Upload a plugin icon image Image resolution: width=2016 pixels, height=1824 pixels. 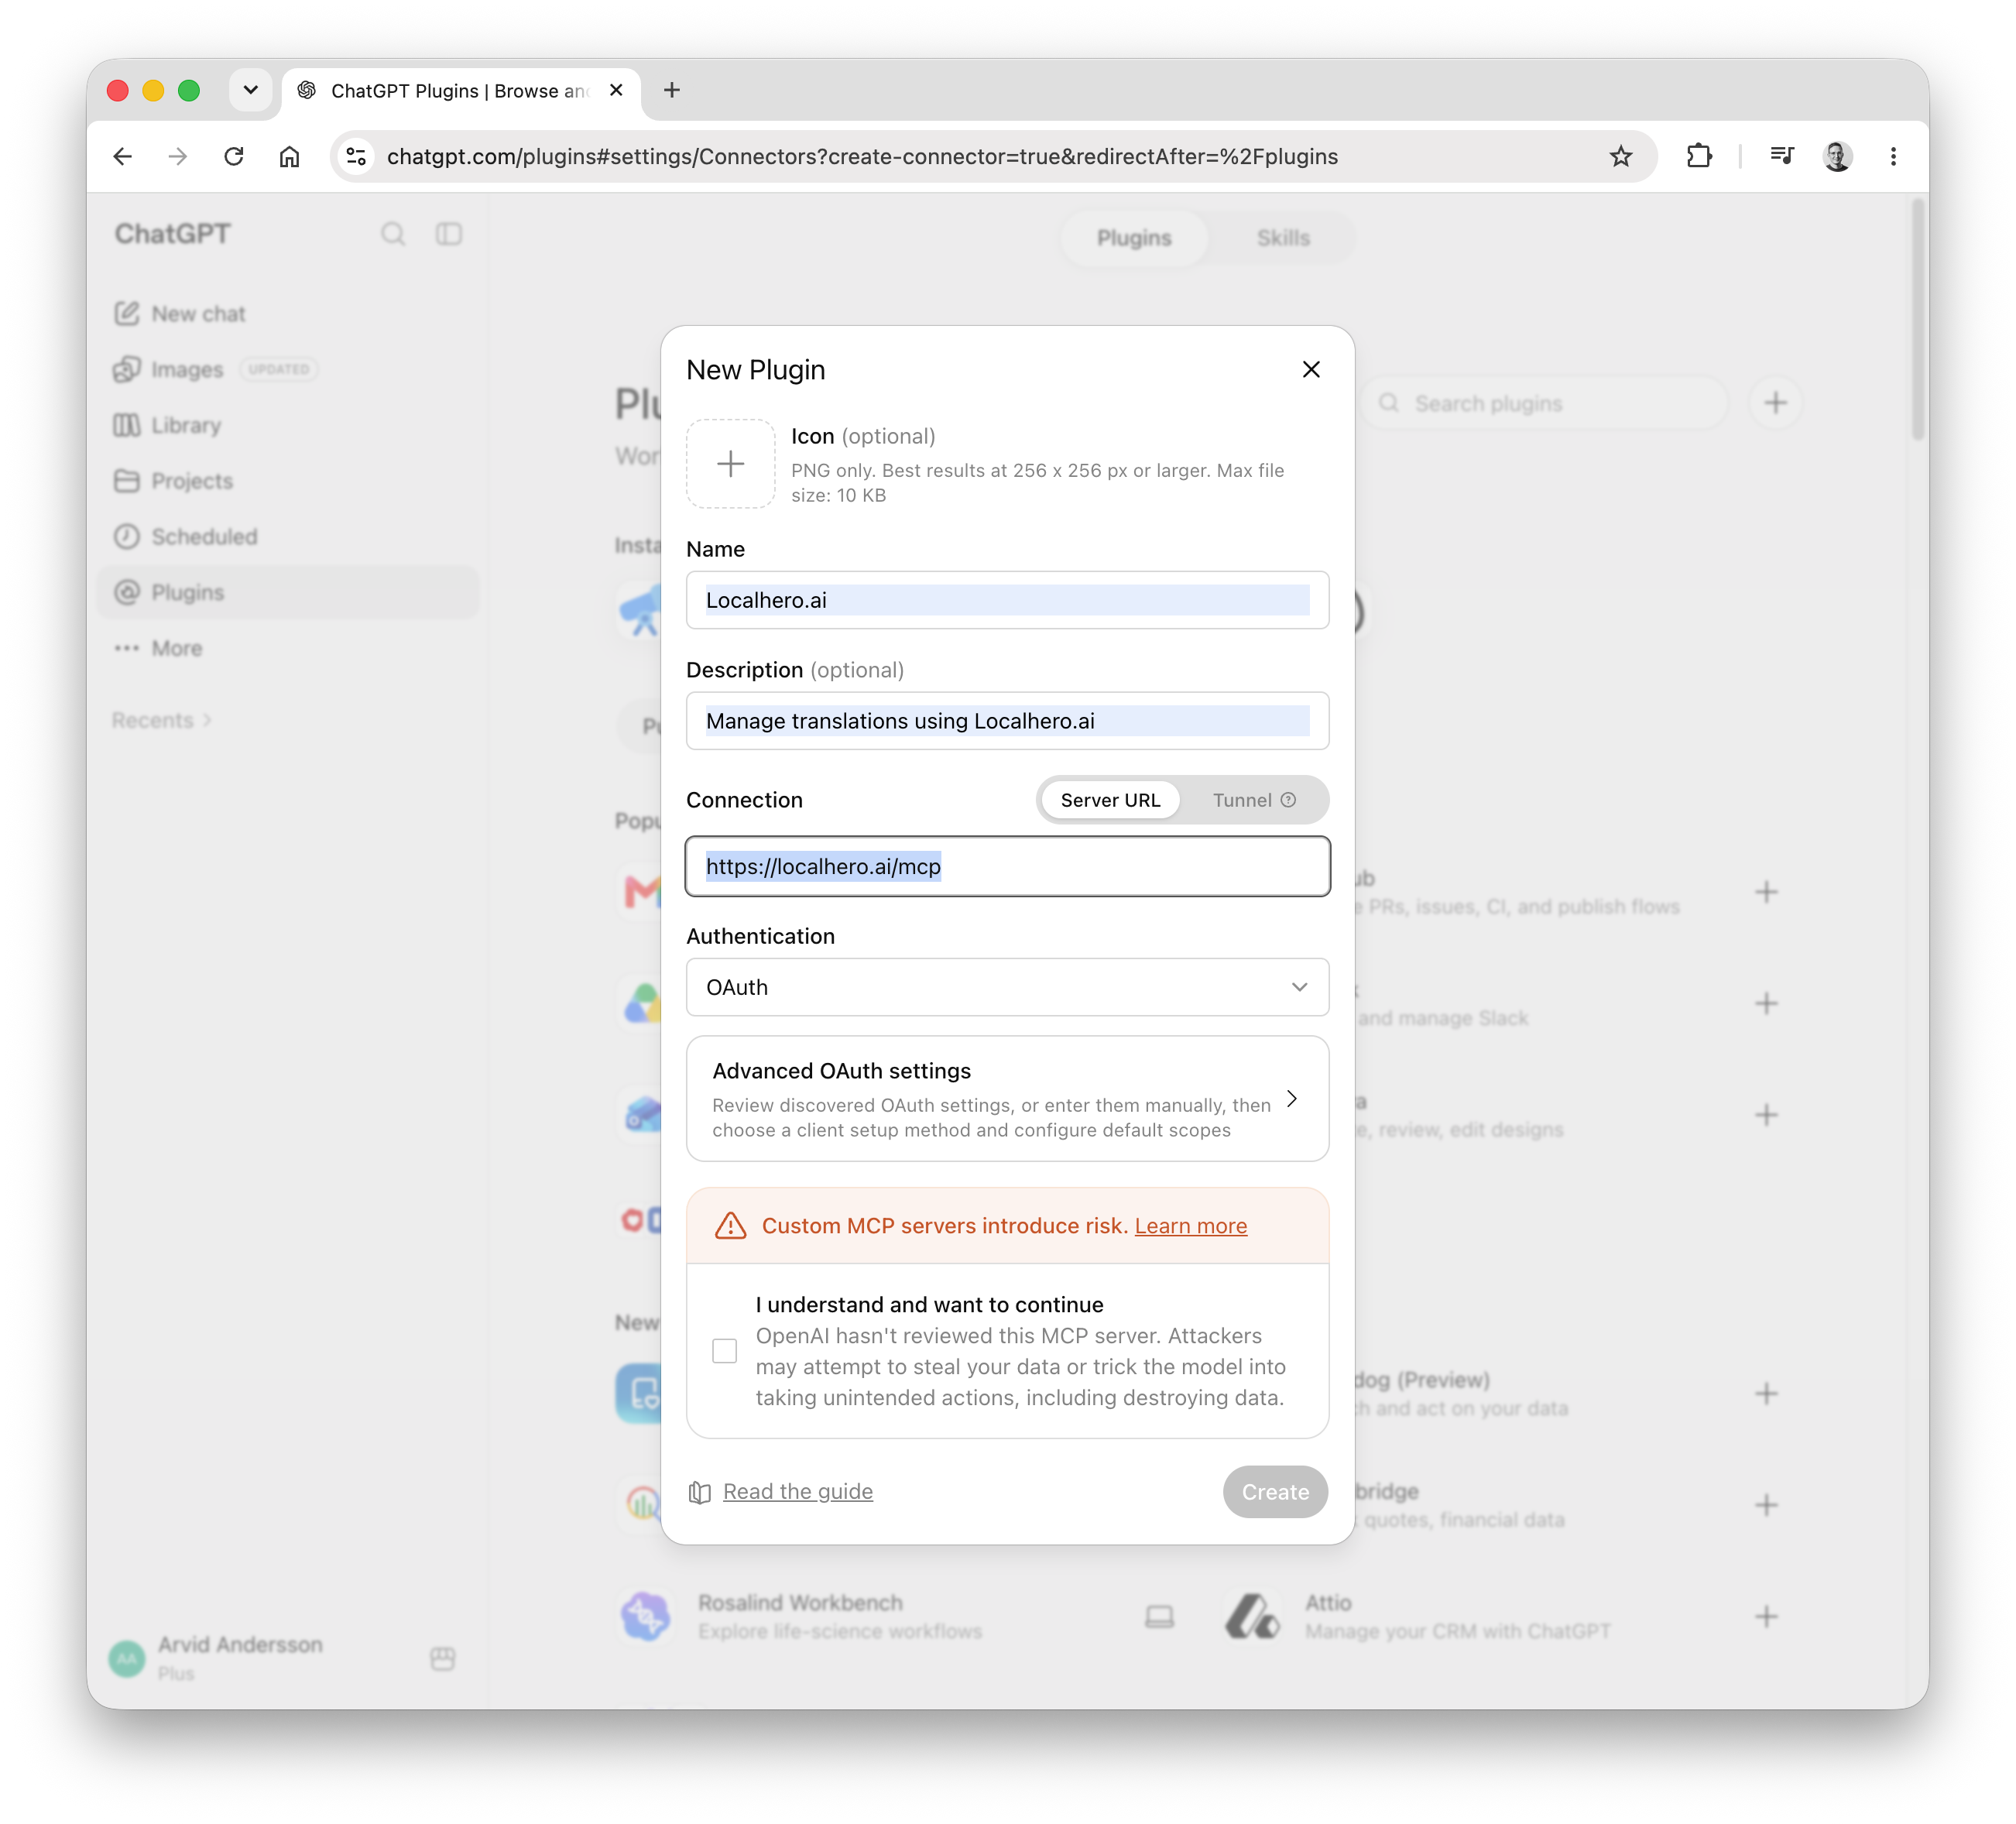[x=730, y=464]
